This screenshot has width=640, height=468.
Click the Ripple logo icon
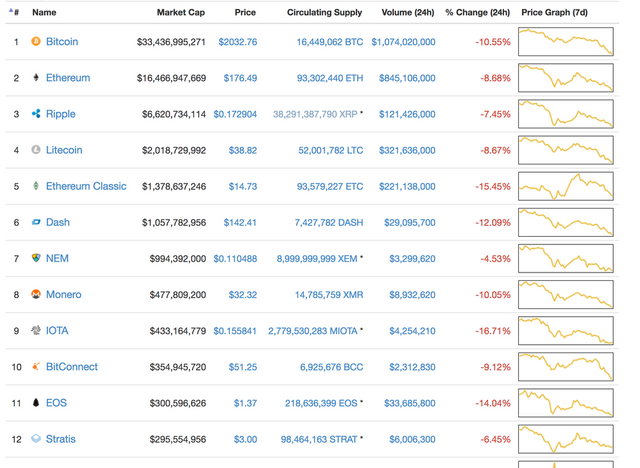[36, 114]
